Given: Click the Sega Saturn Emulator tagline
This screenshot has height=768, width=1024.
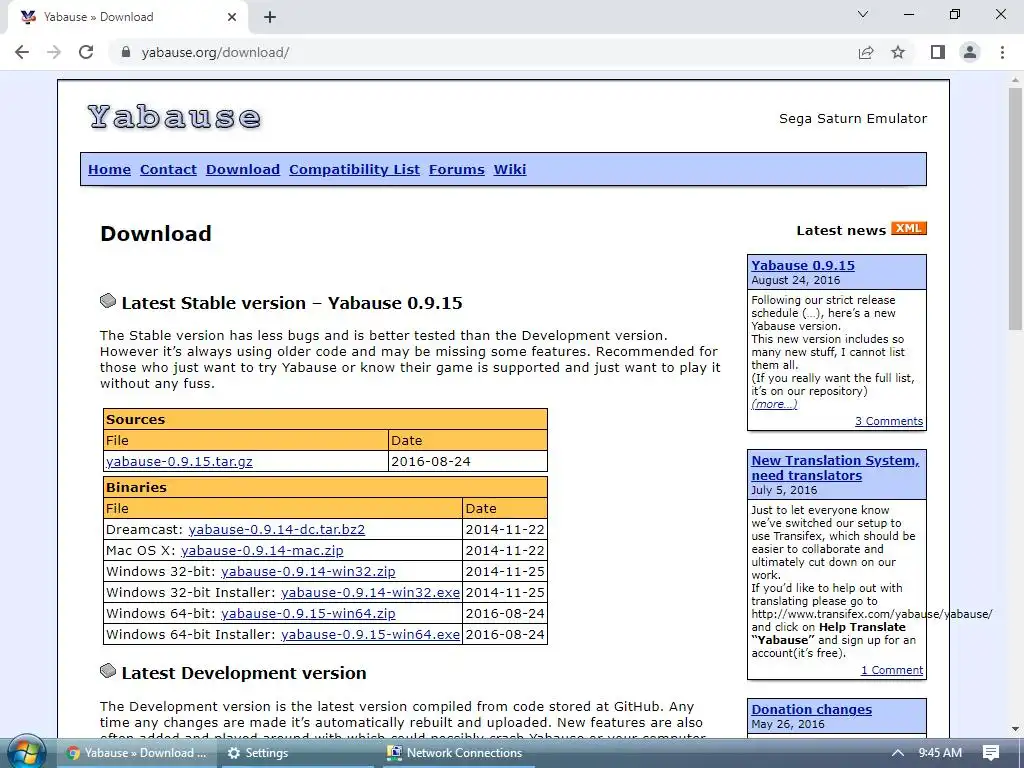Looking at the screenshot, I should click(853, 118).
